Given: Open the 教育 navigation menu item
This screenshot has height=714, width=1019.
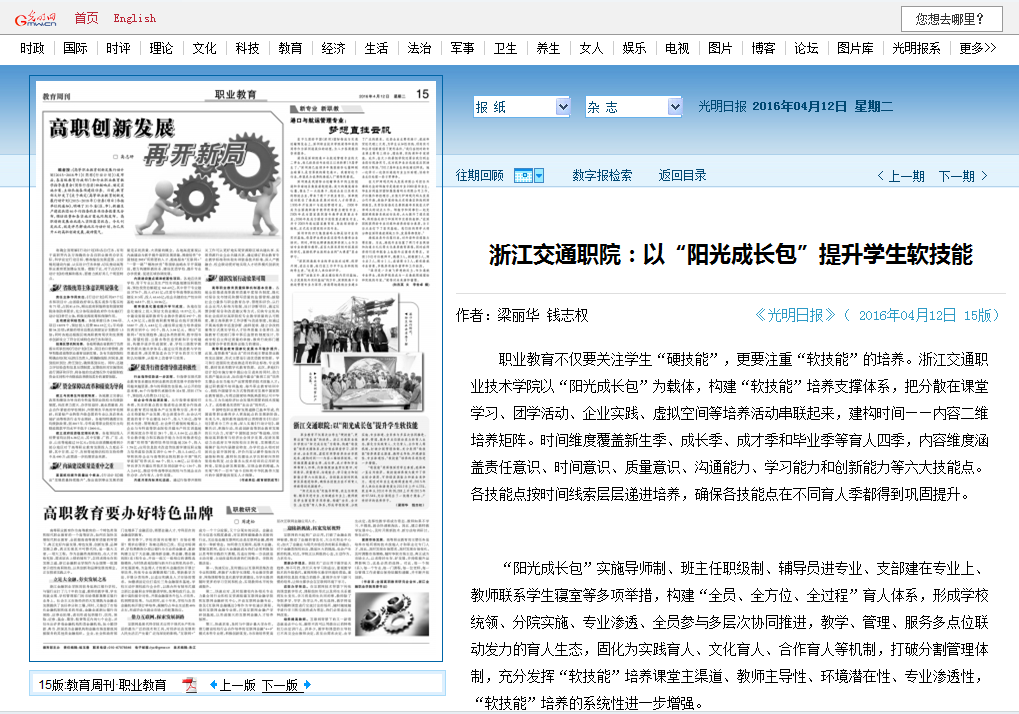Looking at the screenshot, I should pyautogui.click(x=290, y=48).
